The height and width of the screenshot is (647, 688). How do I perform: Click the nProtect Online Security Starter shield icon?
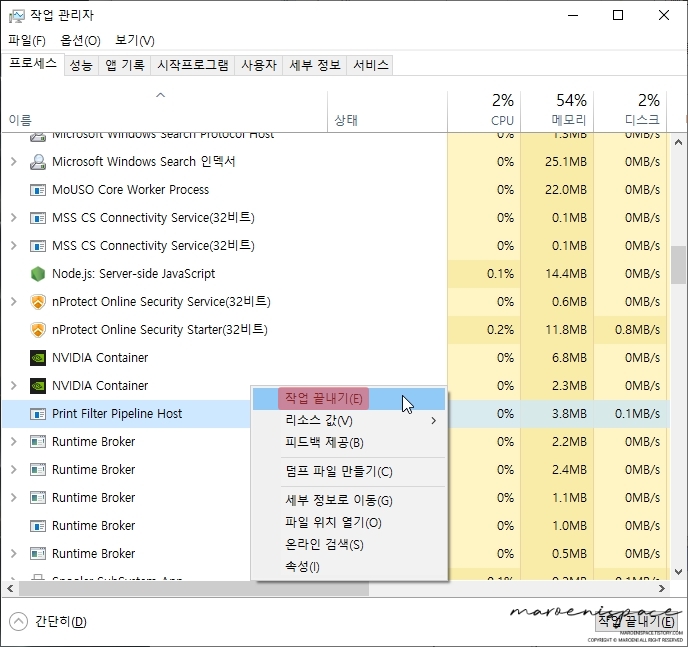coord(38,330)
